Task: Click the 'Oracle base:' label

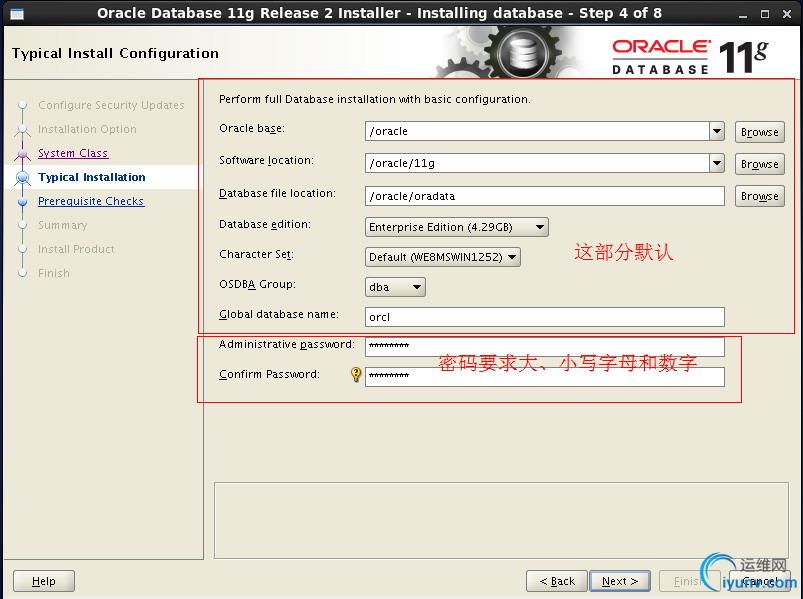Action: pyautogui.click(x=252, y=129)
